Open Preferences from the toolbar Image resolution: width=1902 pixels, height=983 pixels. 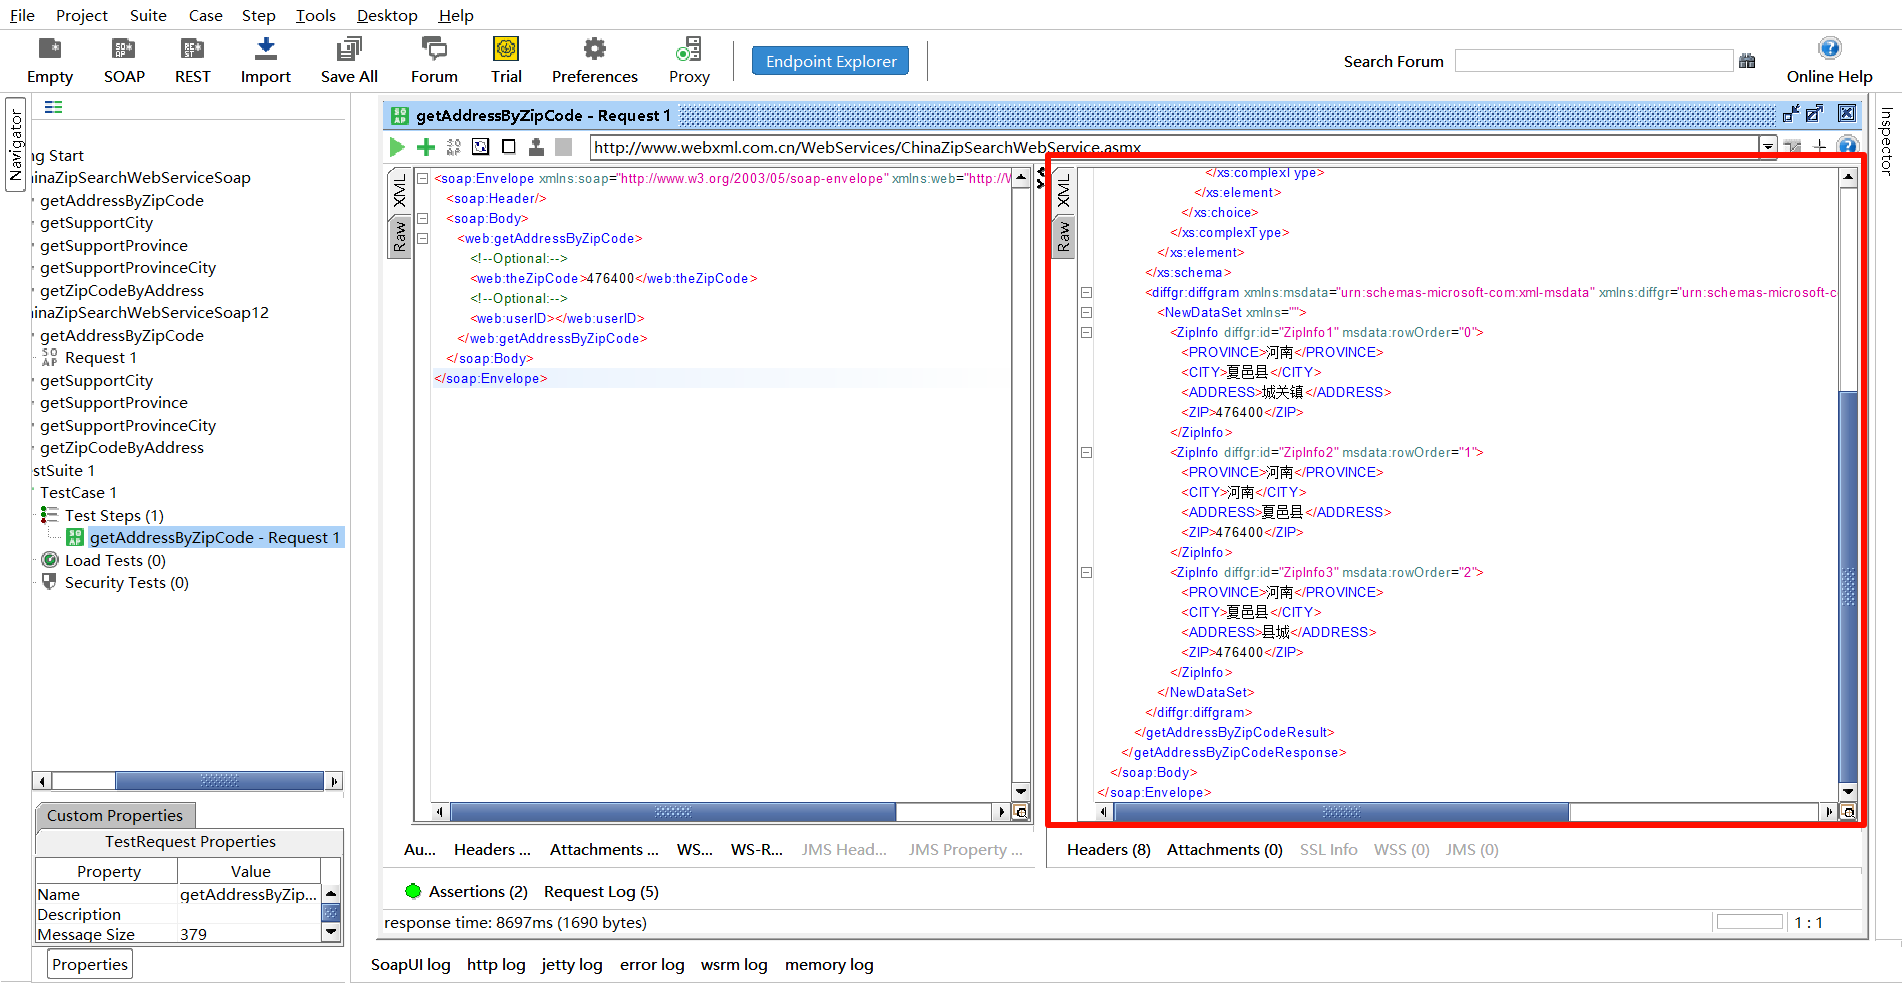pos(595,60)
